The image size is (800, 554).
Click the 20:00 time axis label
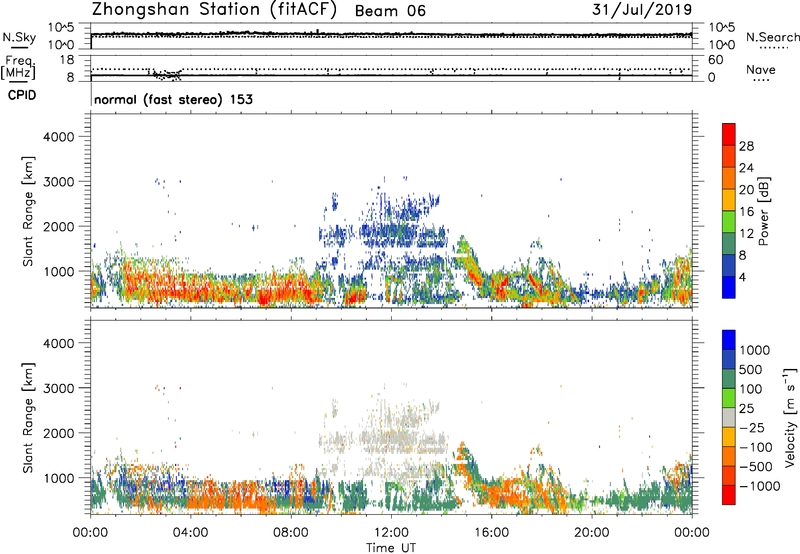tap(592, 533)
